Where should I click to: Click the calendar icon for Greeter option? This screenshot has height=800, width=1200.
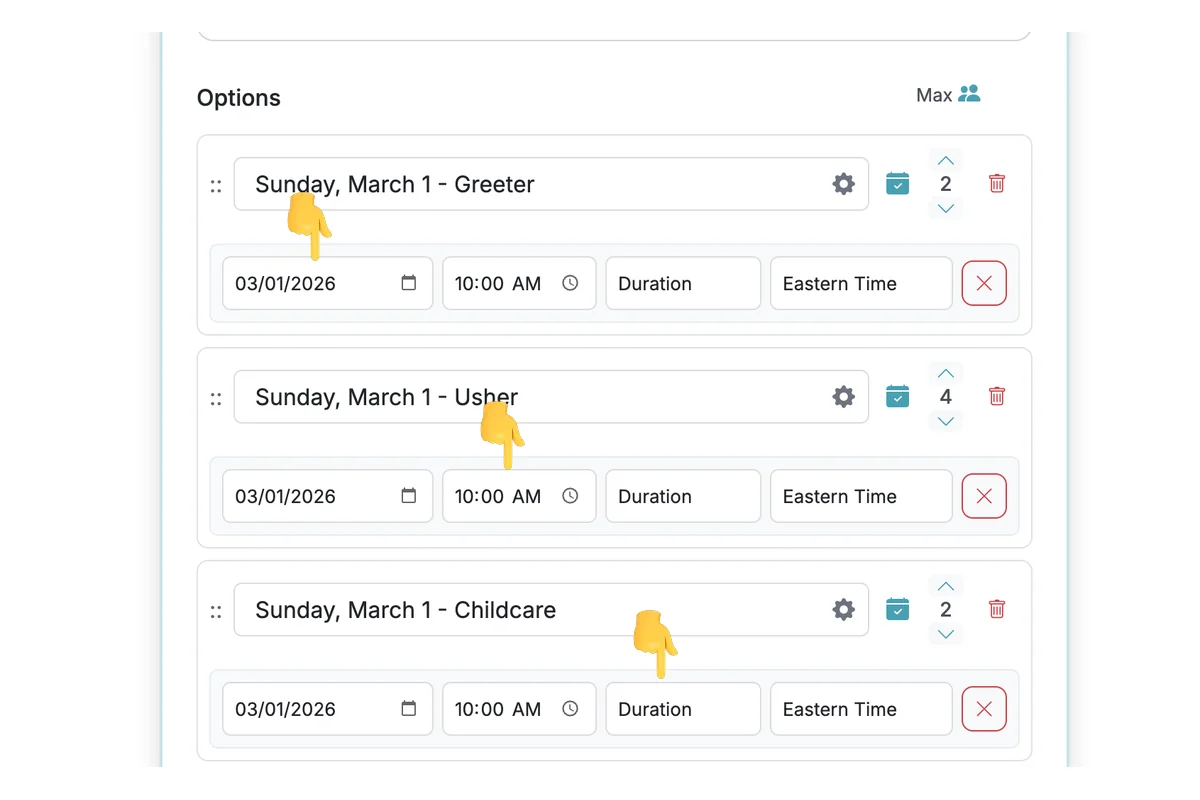pyautogui.click(x=898, y=184)
